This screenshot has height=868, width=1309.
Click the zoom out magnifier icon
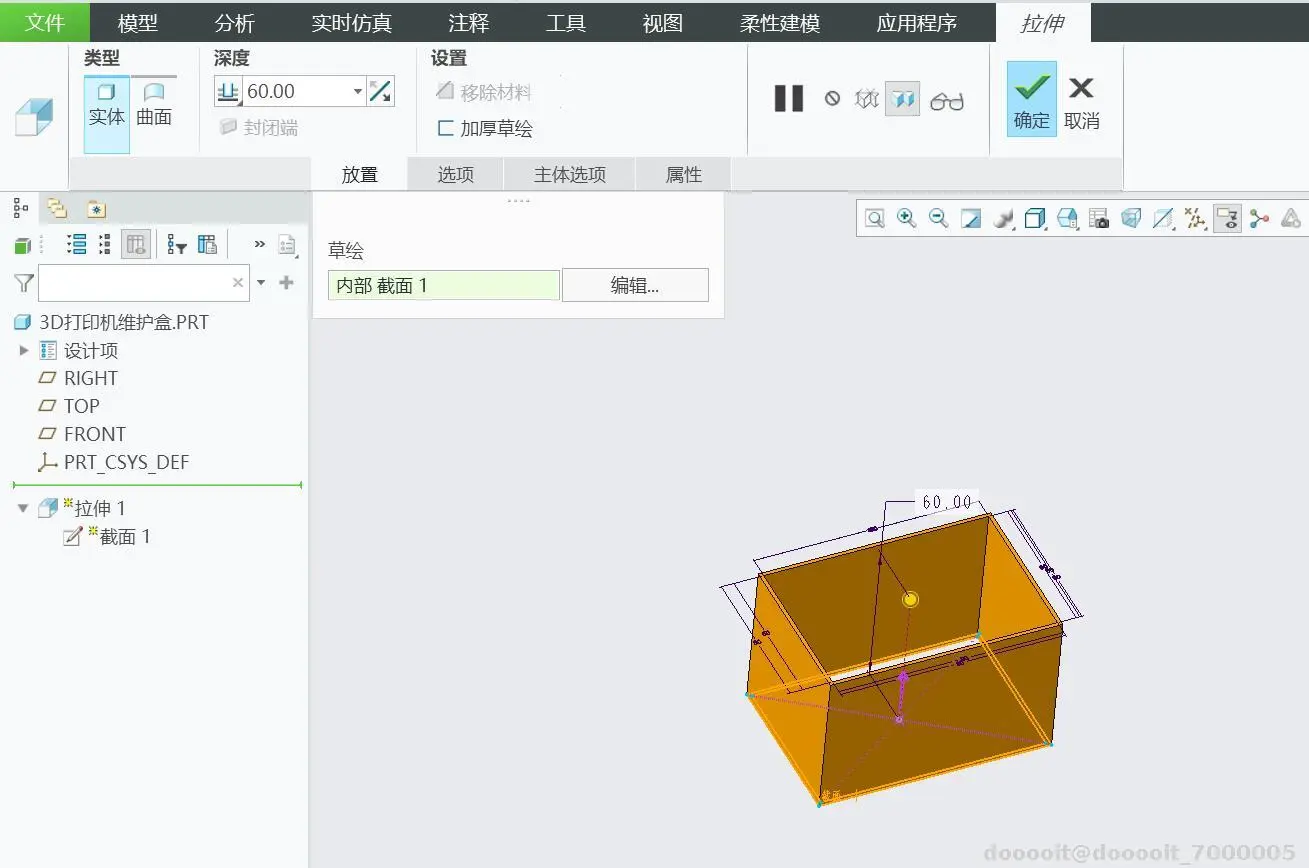coord(938,218)
